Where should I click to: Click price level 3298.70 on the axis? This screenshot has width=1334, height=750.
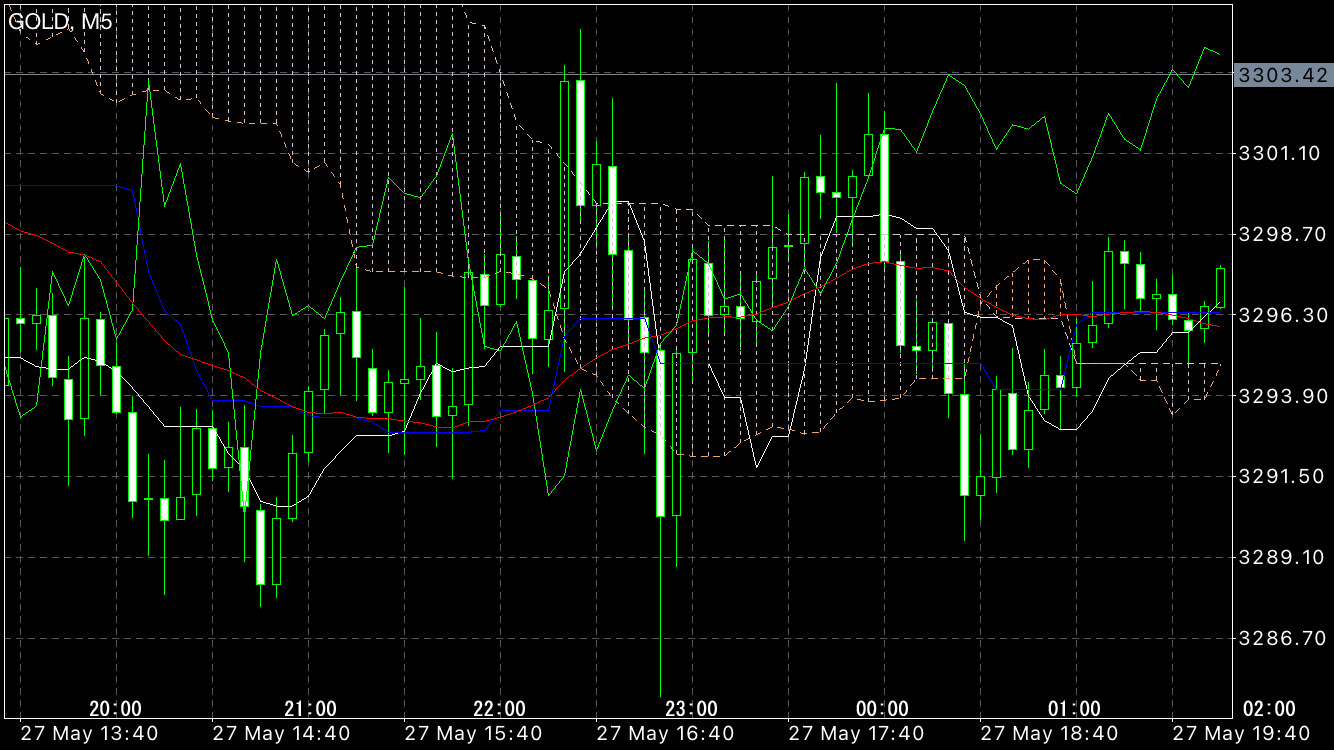pyautogui.click(x=1282, y=234)
